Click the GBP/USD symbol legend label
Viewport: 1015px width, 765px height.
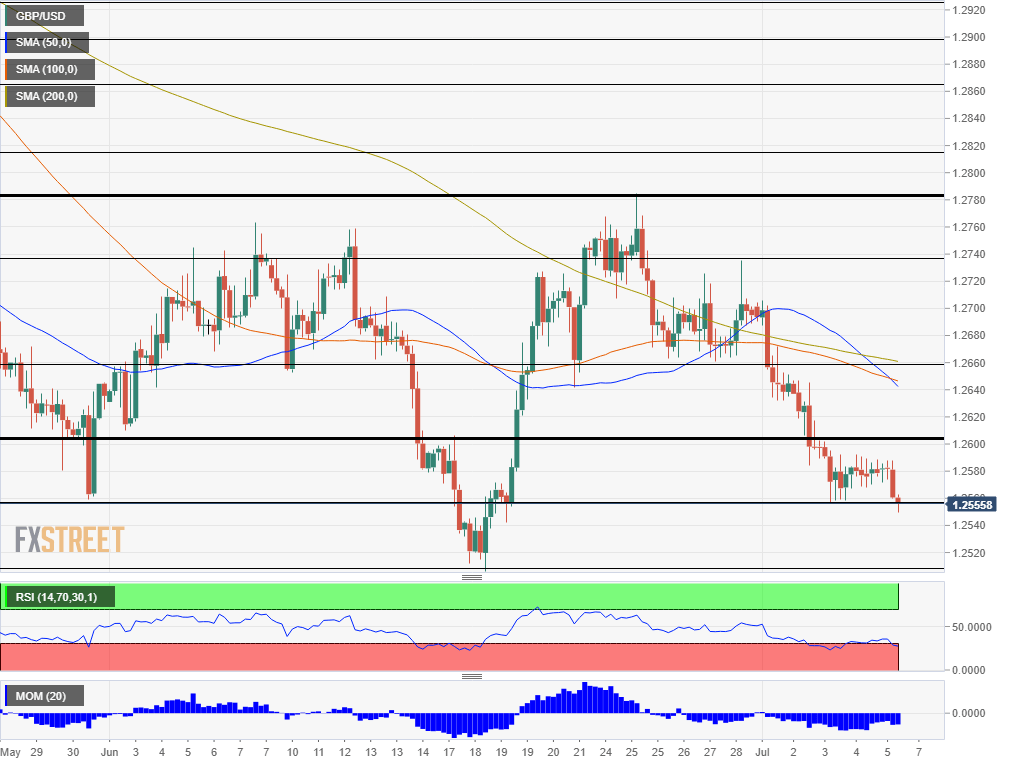[x=43, y=16]
